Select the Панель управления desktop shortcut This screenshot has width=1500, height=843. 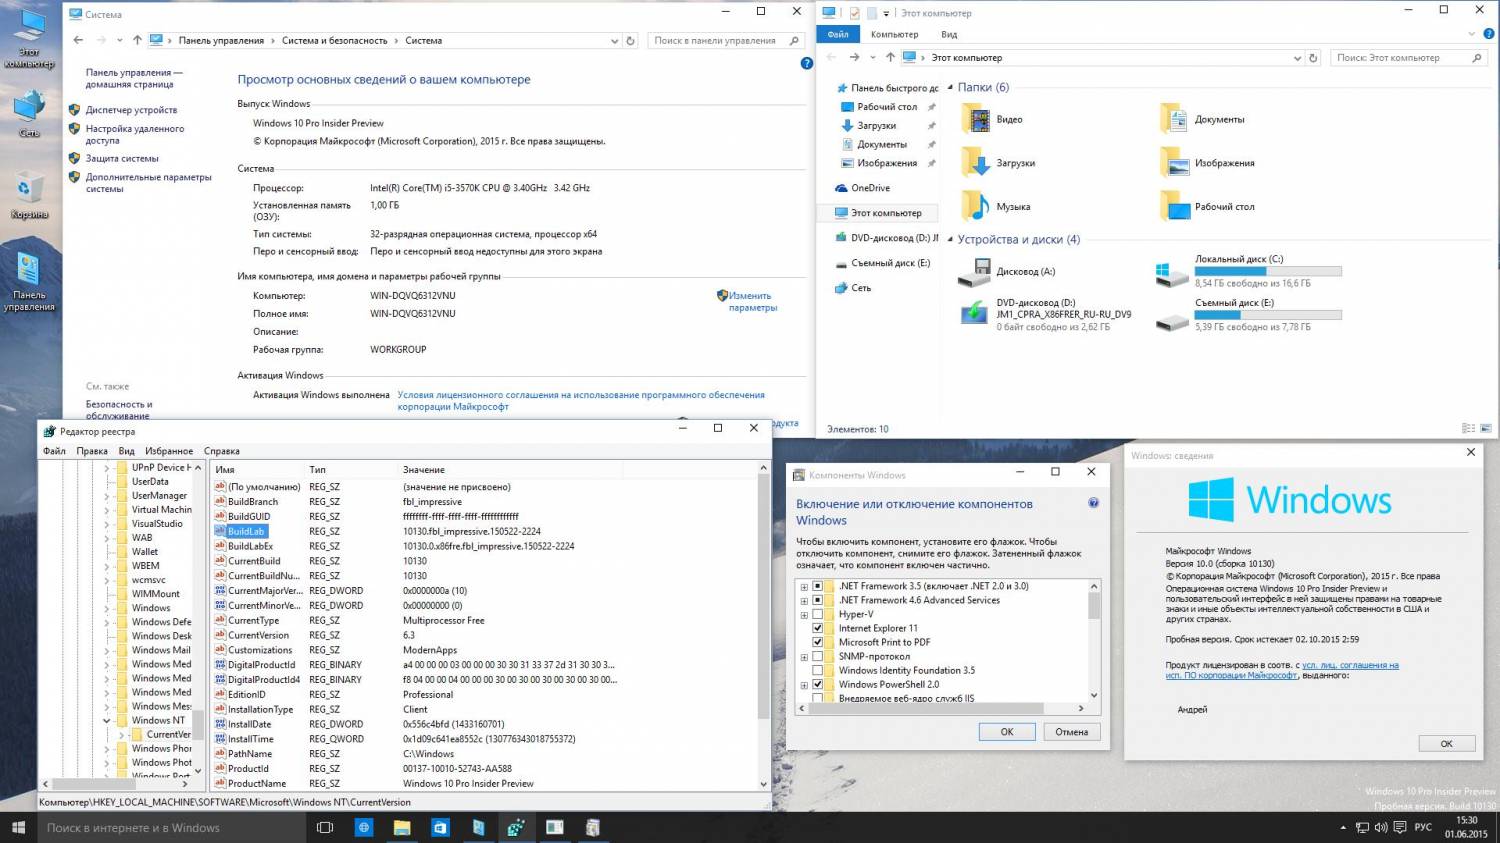[29, 282]
